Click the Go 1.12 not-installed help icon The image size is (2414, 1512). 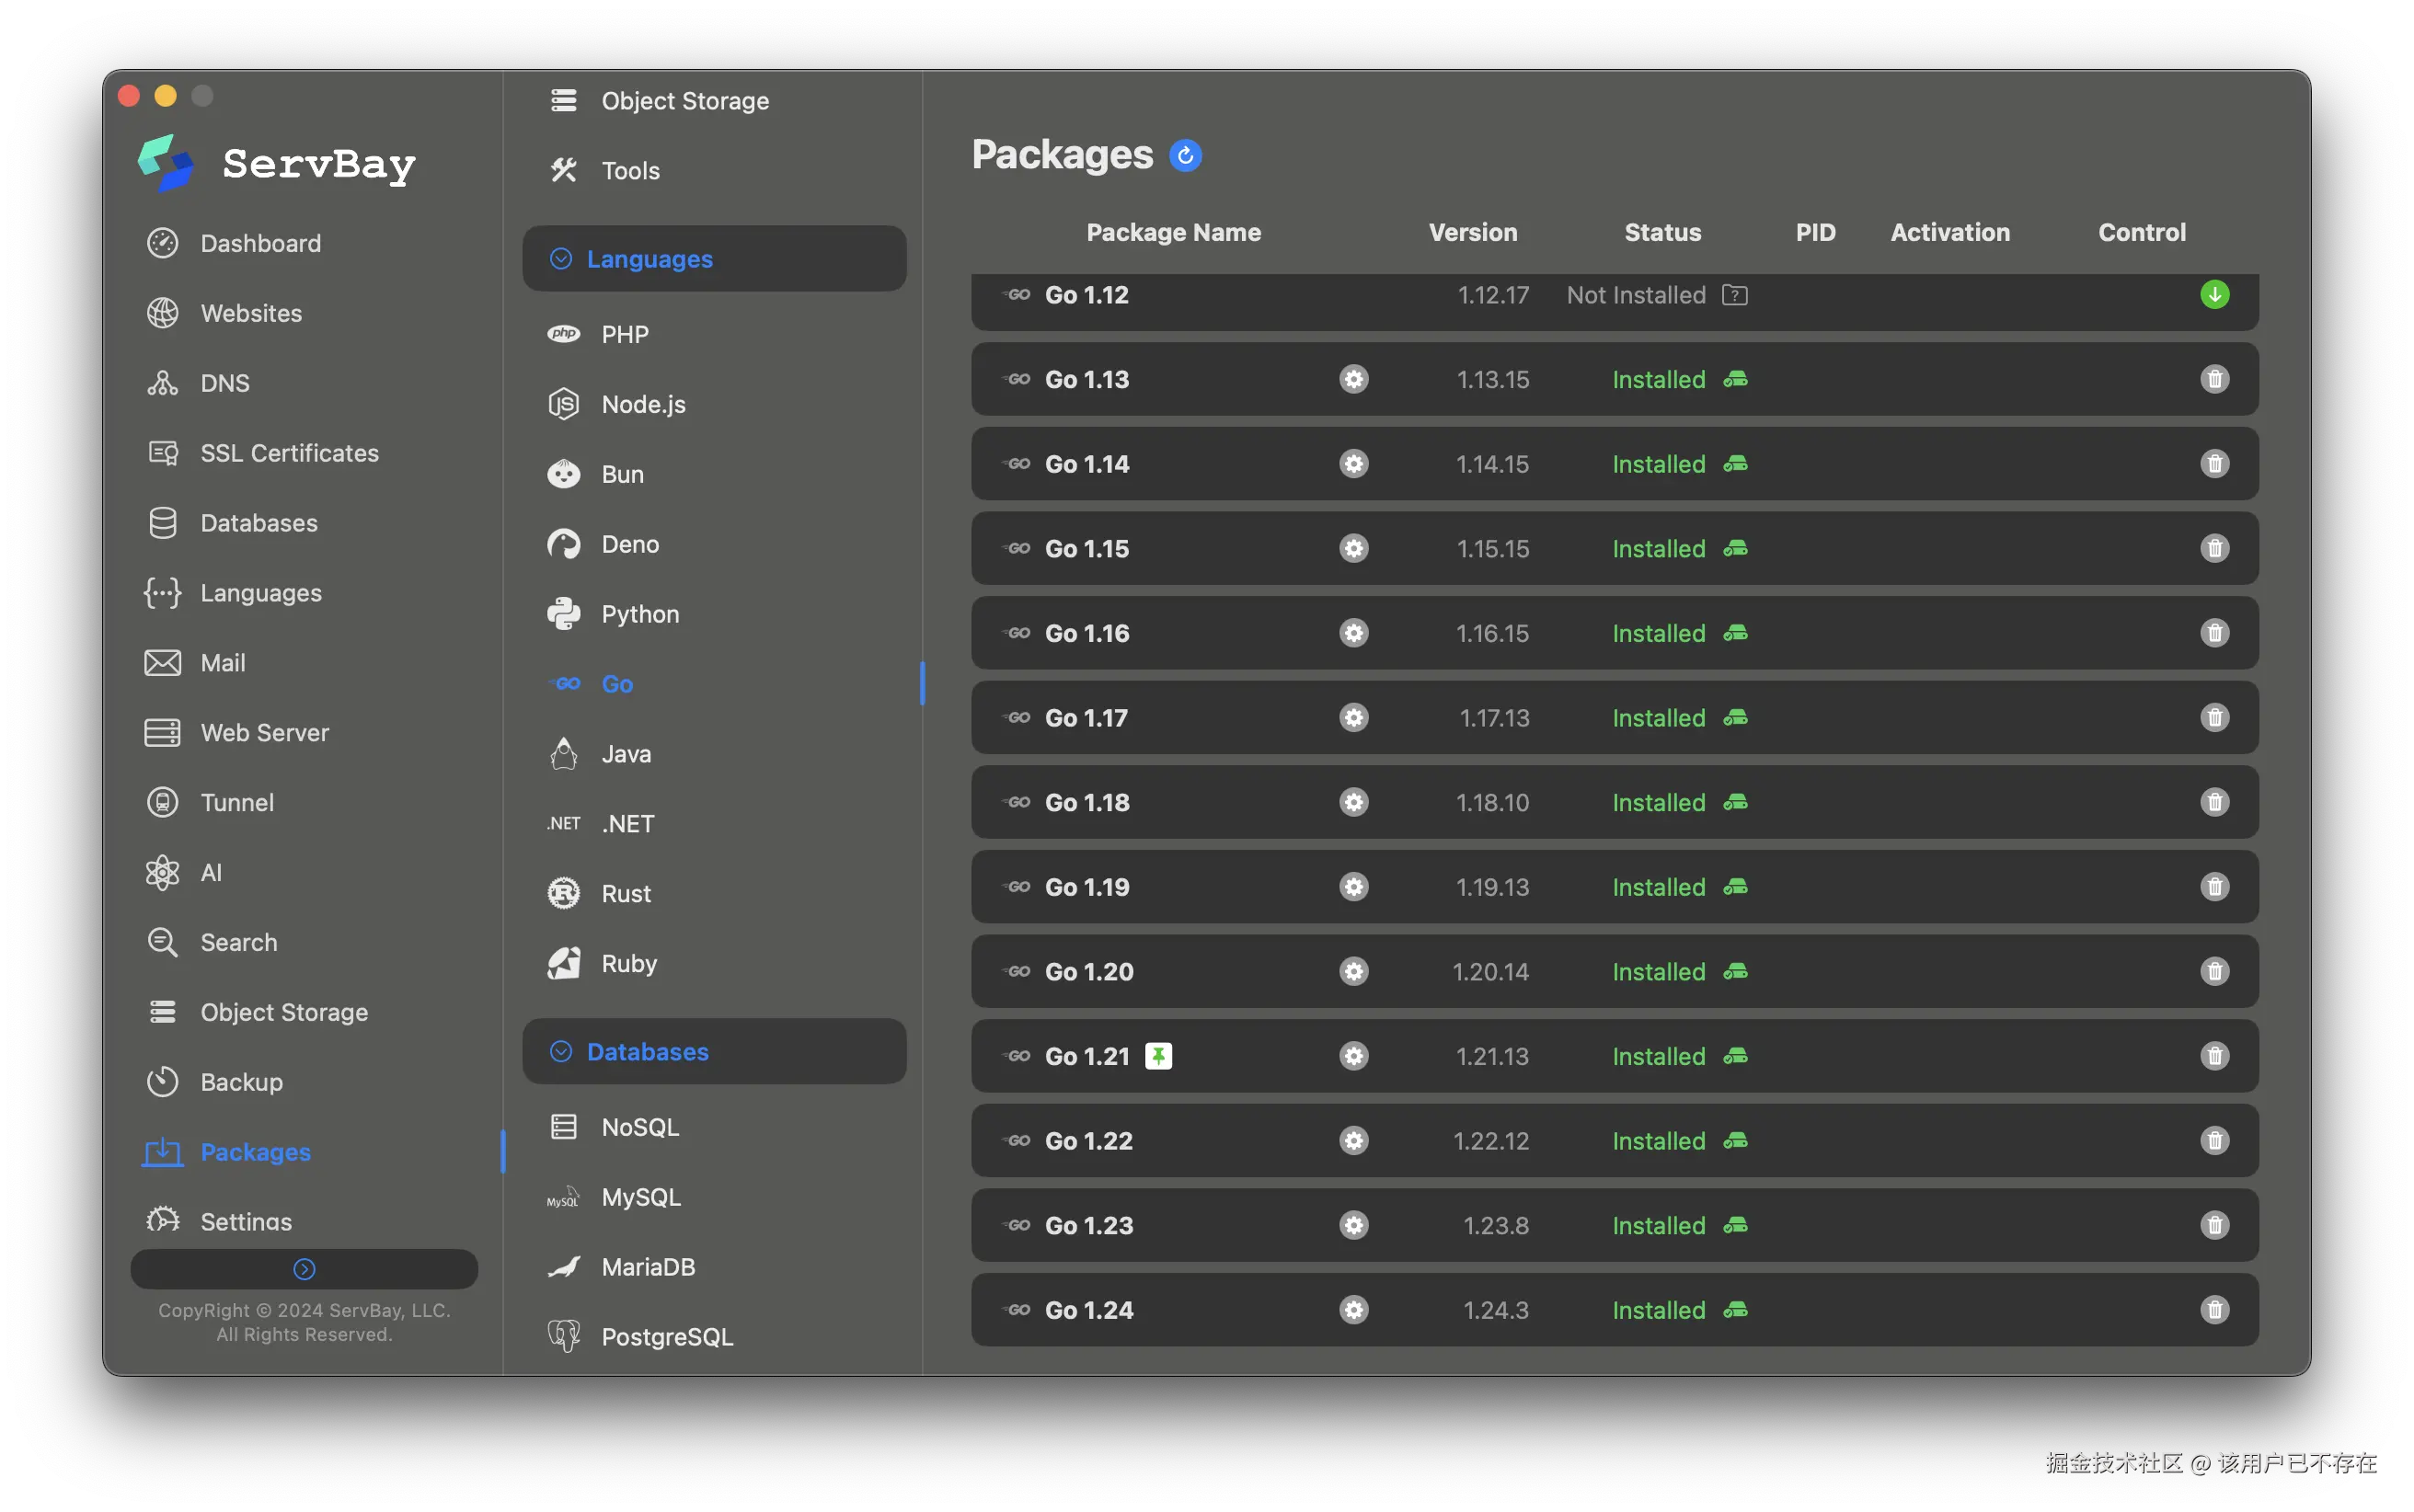coord(1734,295)
